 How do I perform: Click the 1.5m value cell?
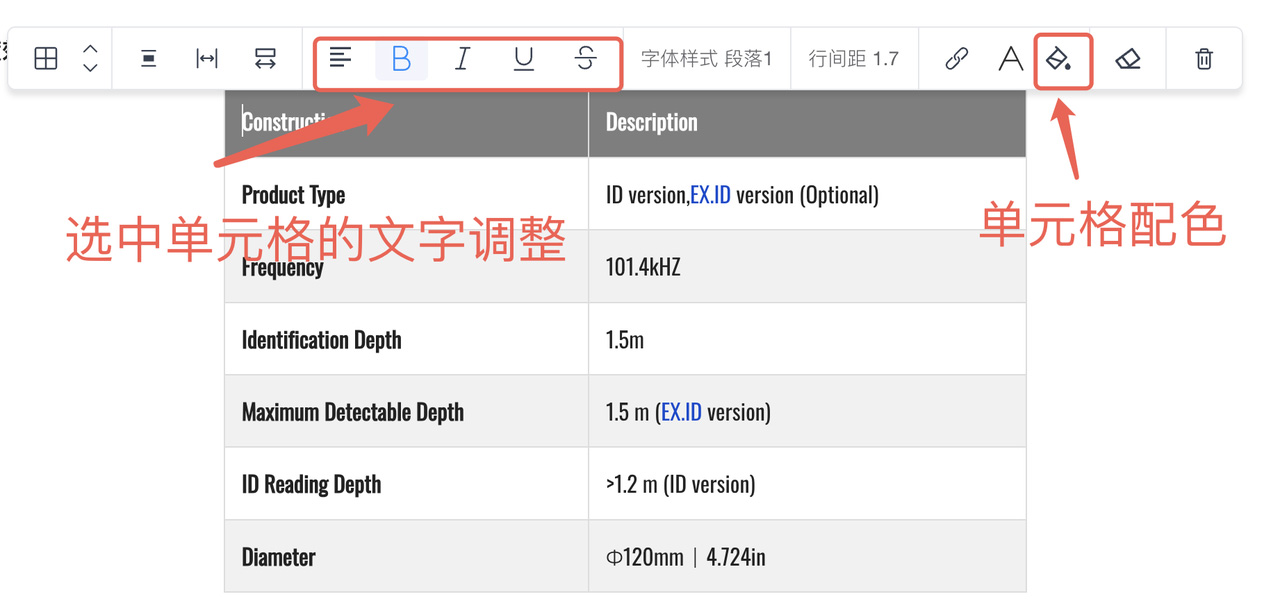point(807,339)
